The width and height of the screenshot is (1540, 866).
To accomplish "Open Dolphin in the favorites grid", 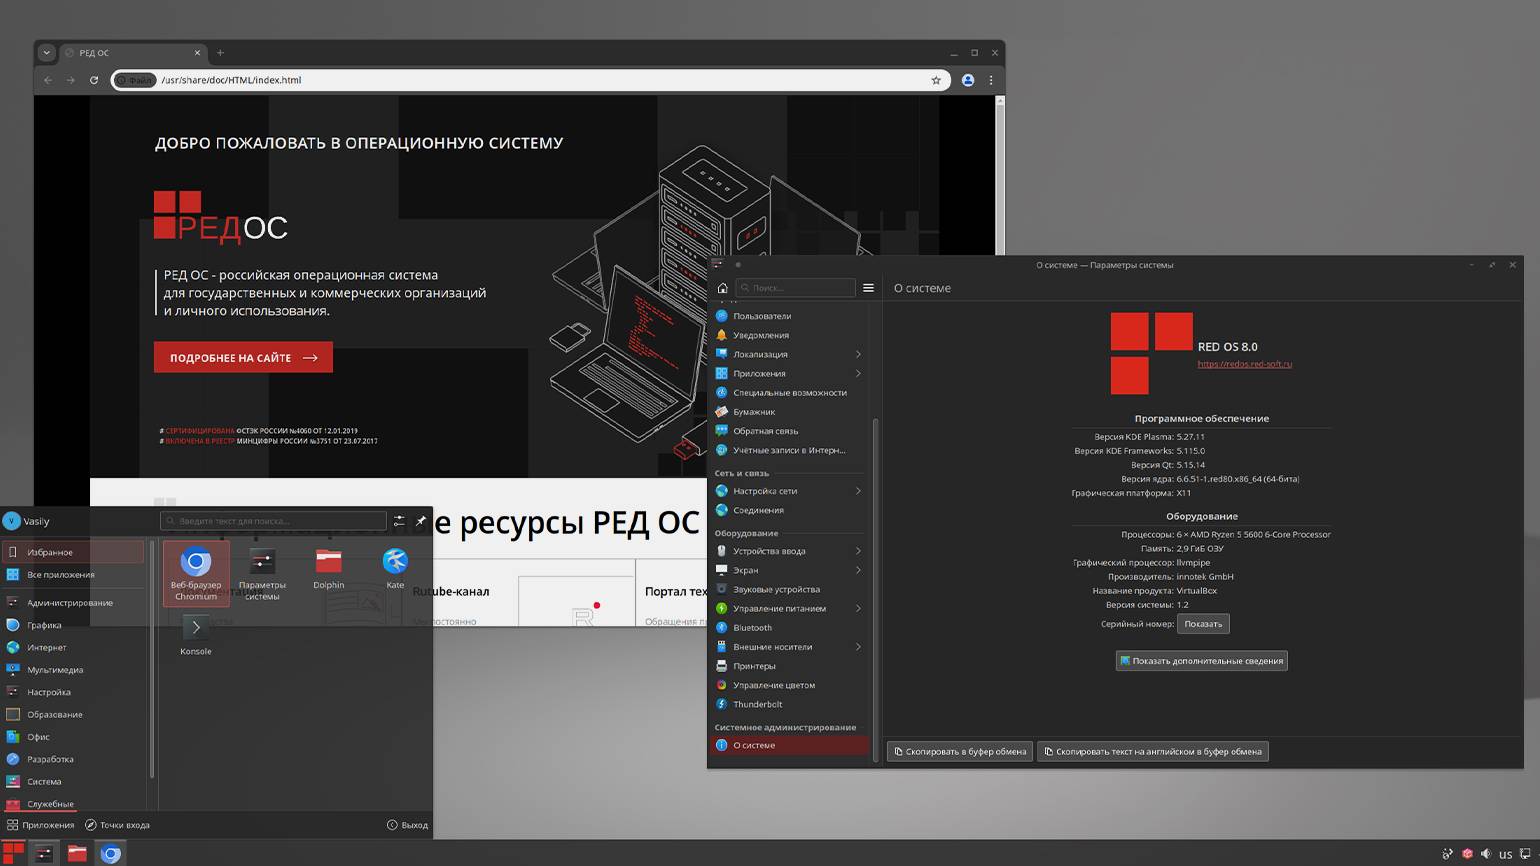I will (328, 563).
